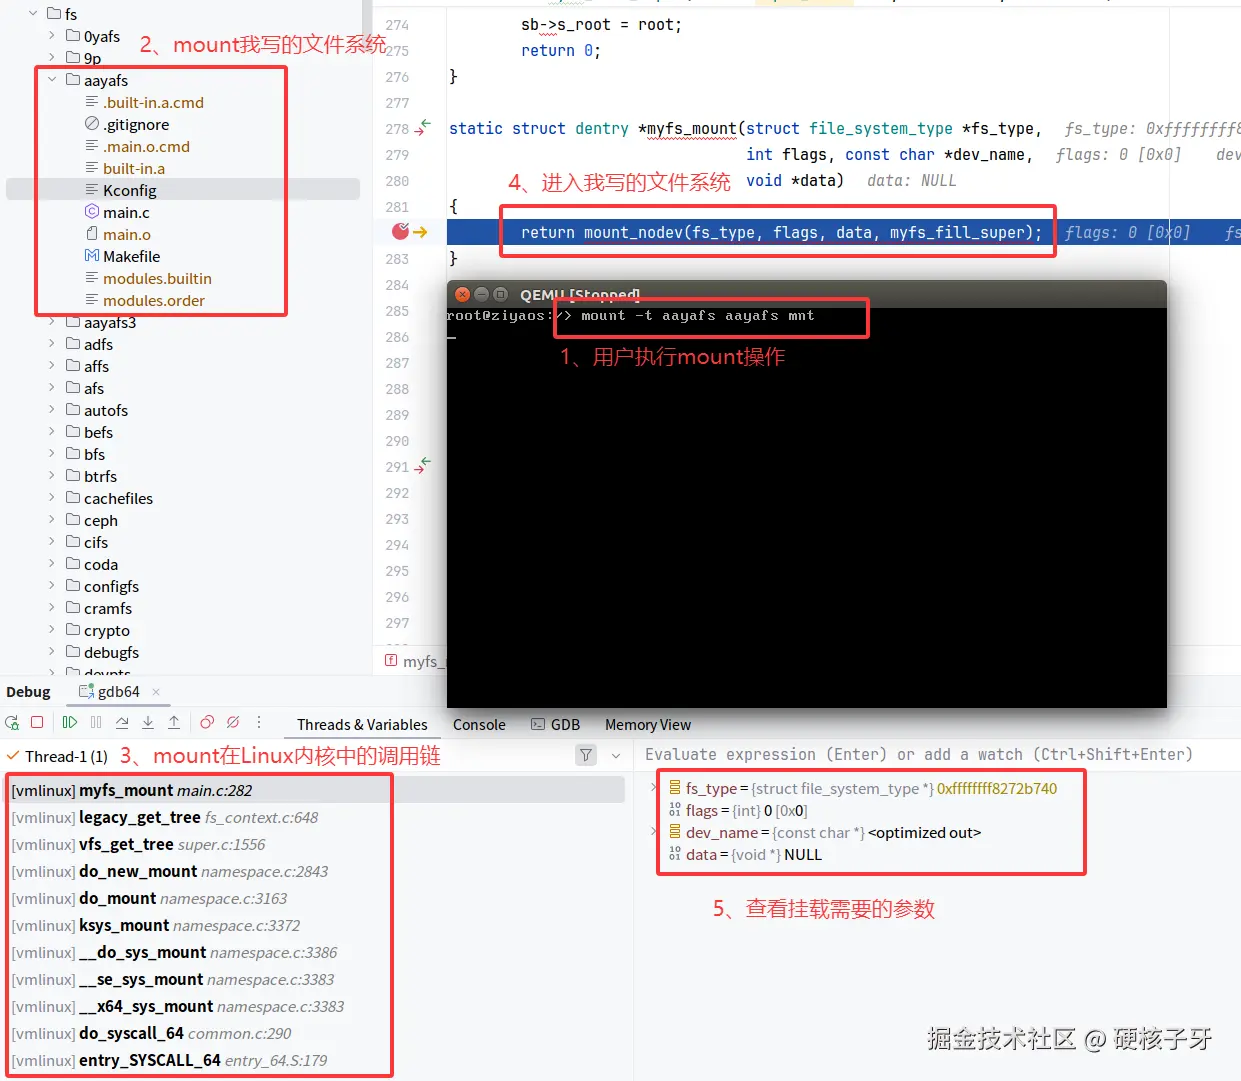This screenshot has height=1081, width=1241.
Task: Resume program execution
Action: click(70, 722)
